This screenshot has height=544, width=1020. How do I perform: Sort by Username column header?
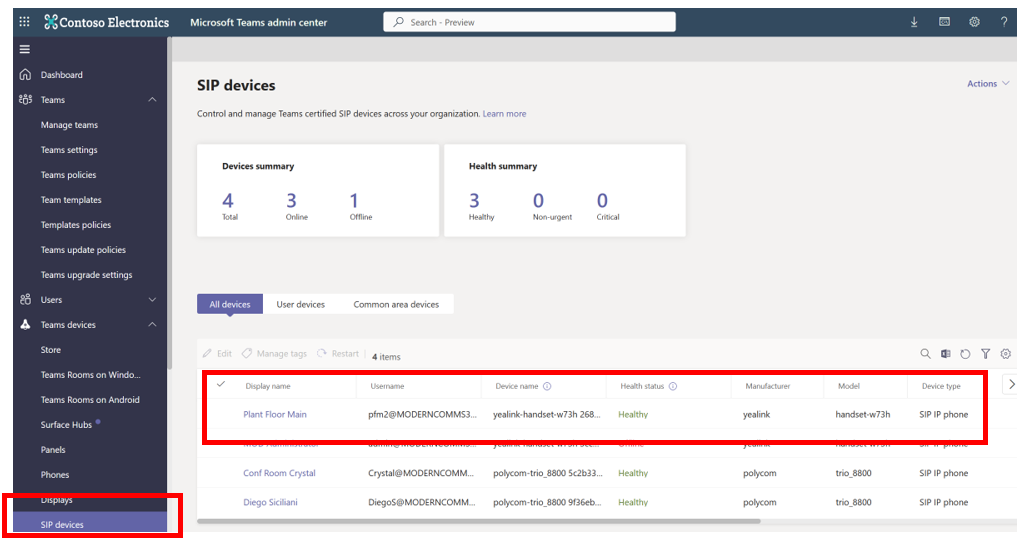click(x=387, y=386)
